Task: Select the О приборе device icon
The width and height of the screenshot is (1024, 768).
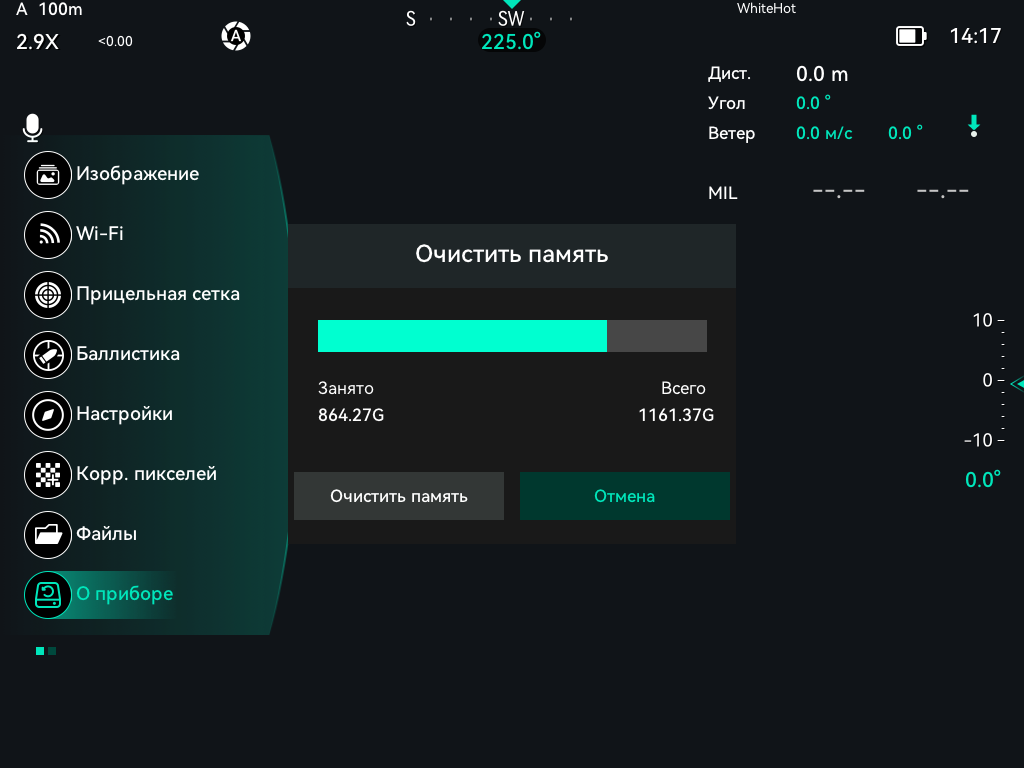Action: pyautogui.click(x=48, y=595)
